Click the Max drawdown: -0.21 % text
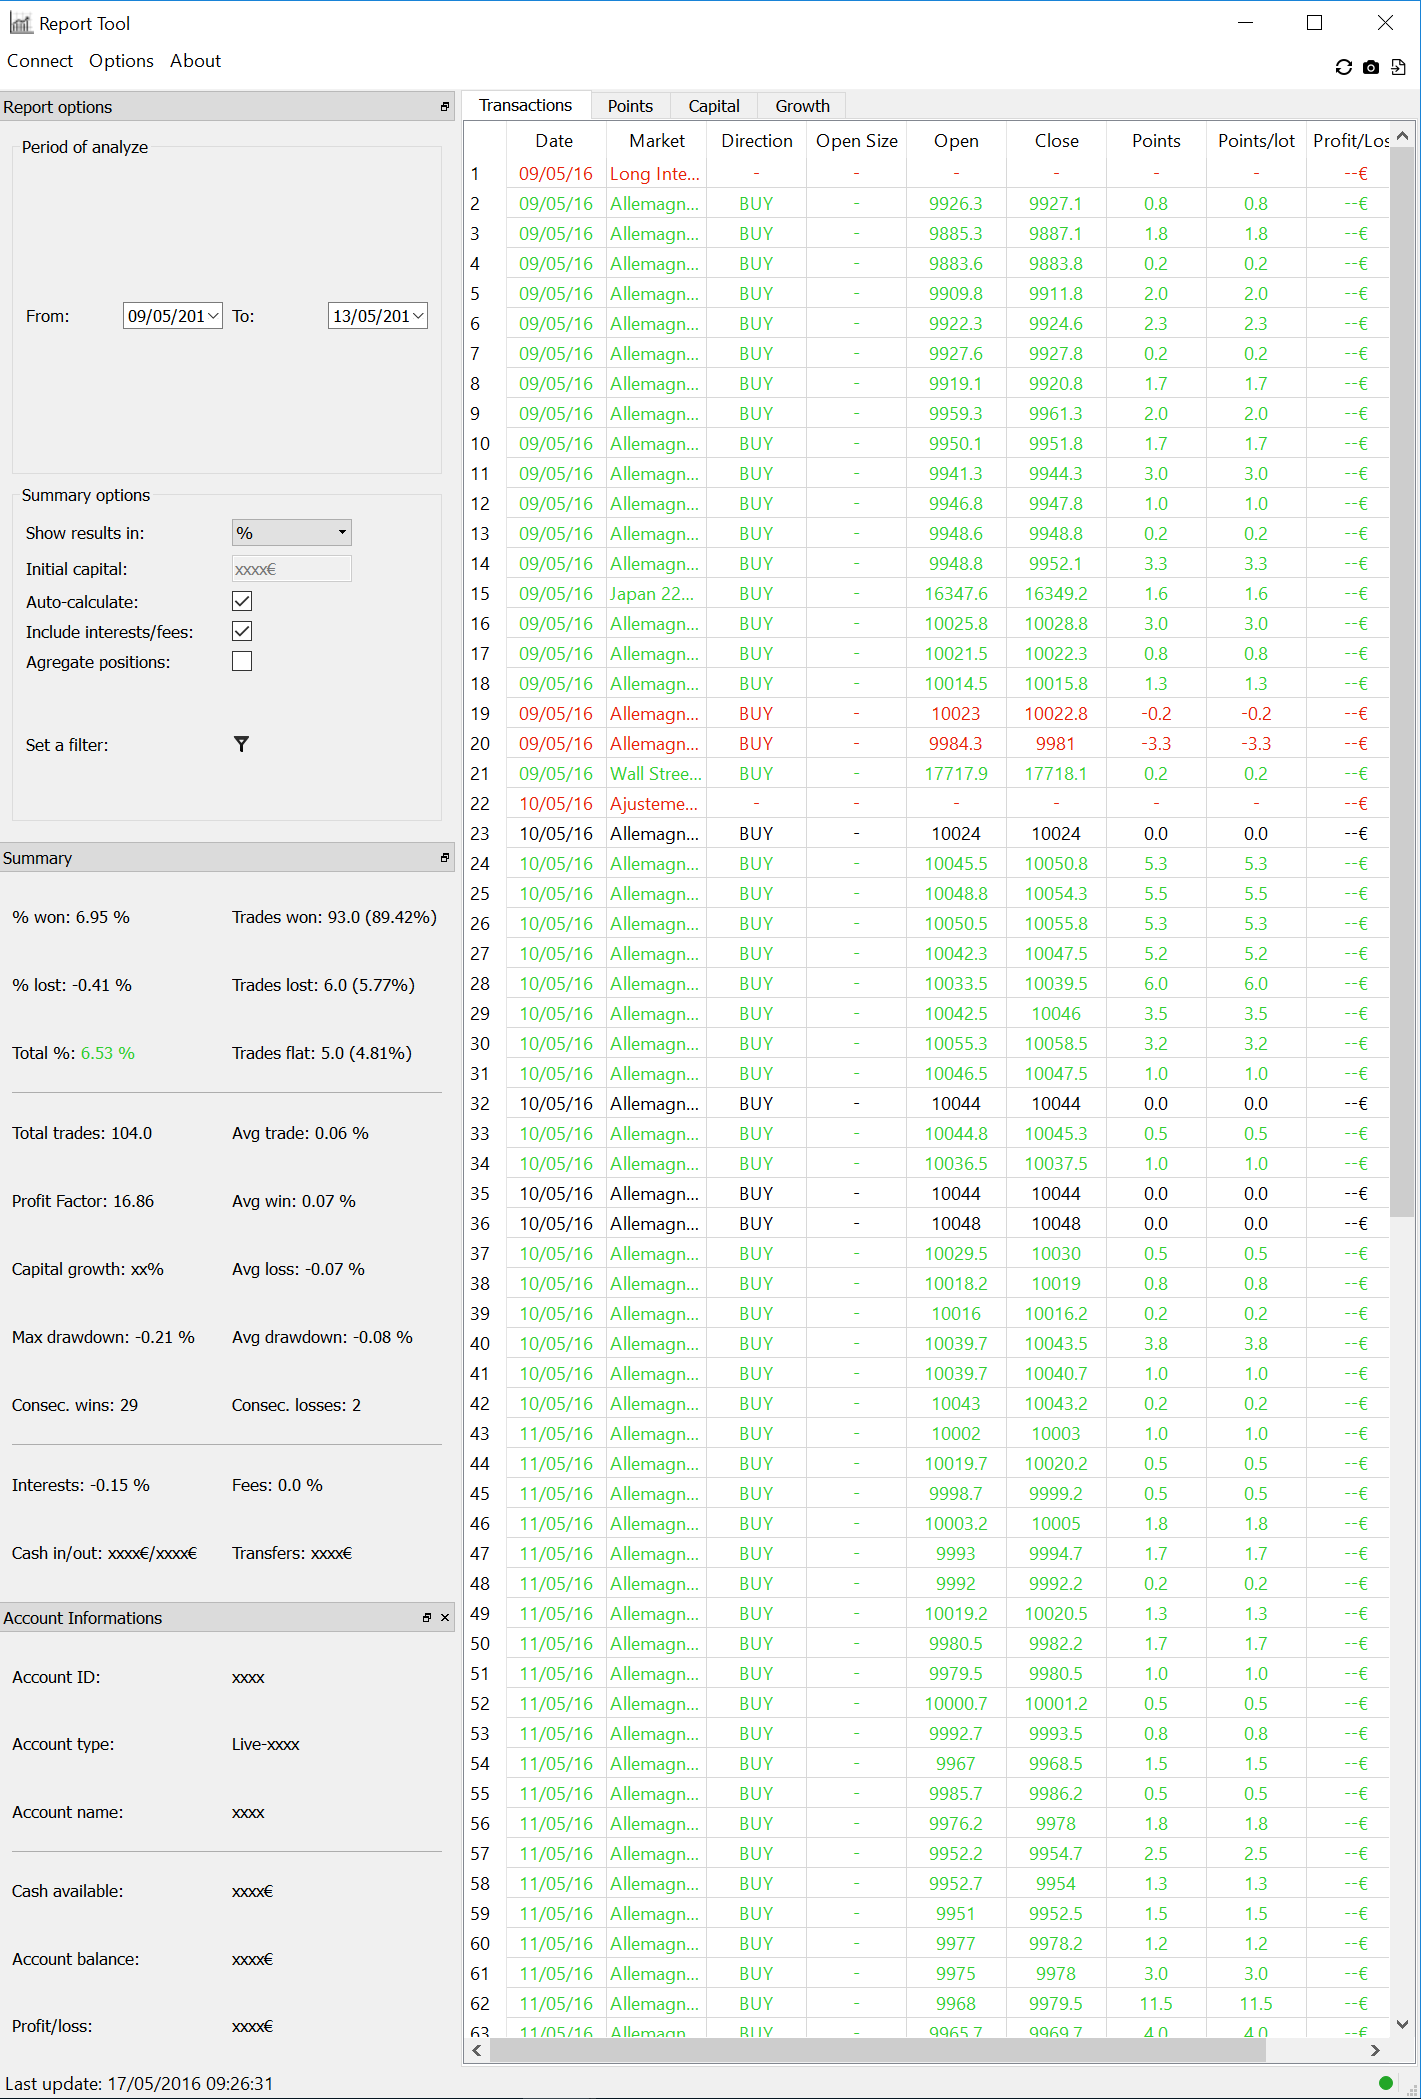The height and width of the screenshot is (2099, 1421). [x=103, y=1337]
